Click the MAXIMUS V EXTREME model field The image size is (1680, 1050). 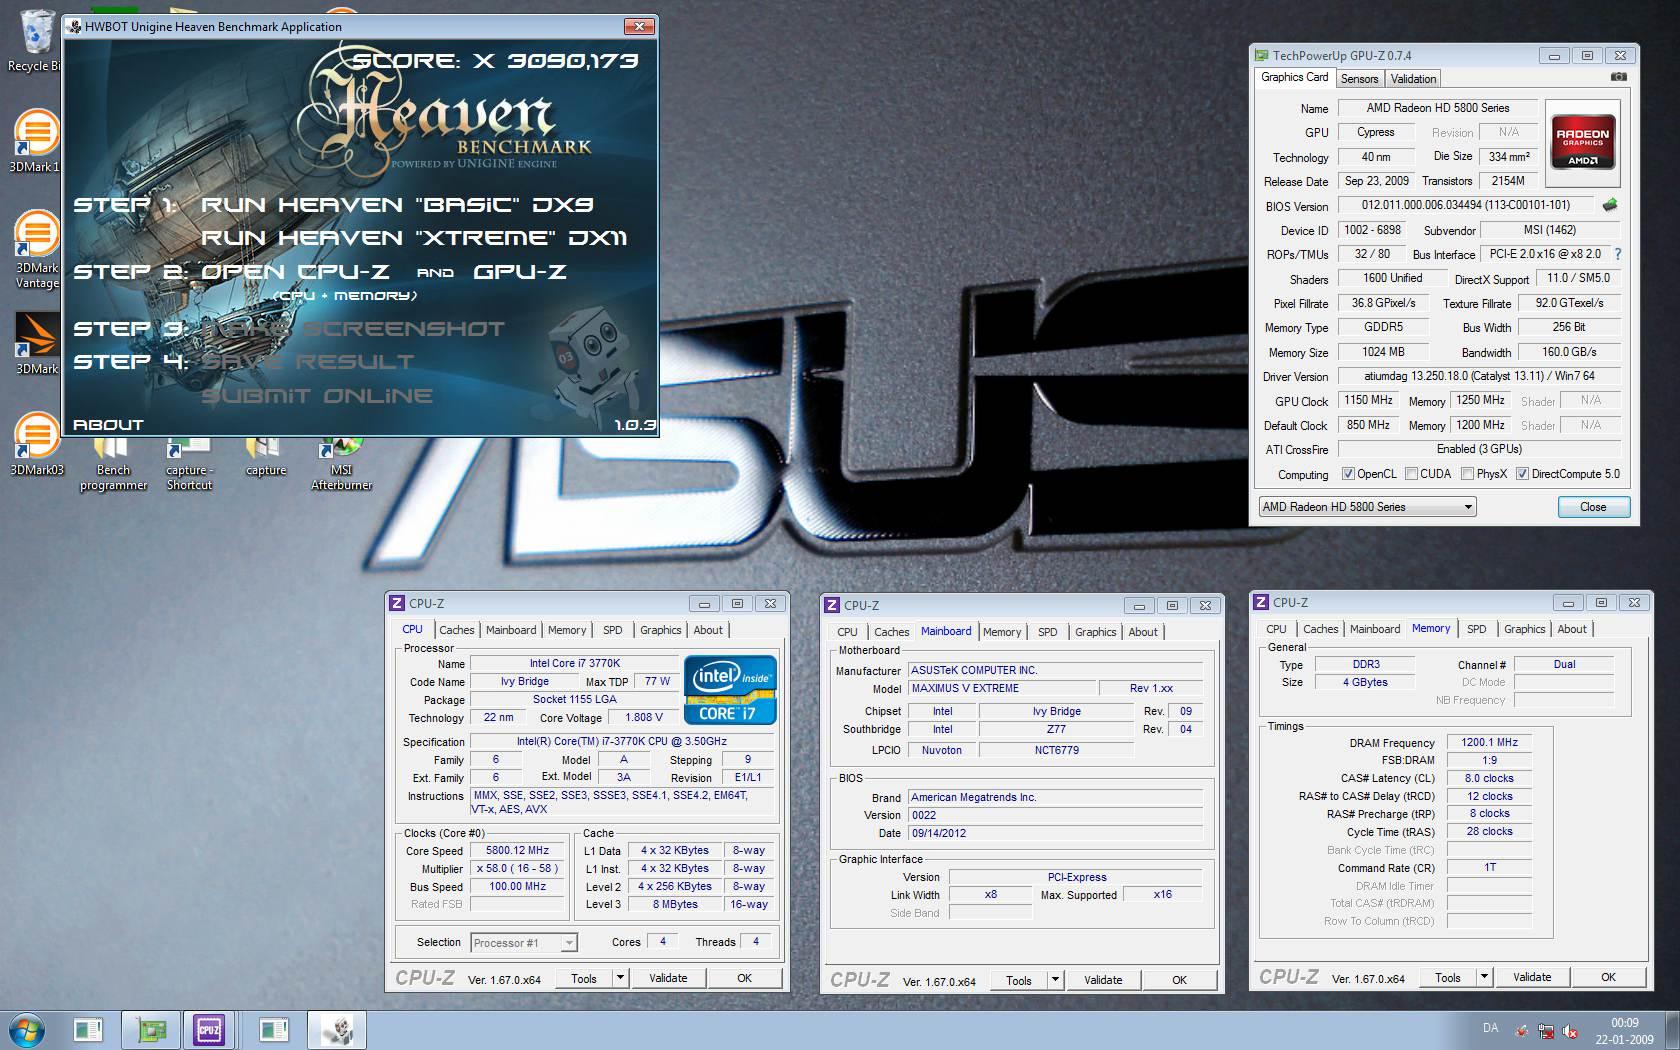pyautogui.click(x=1001, y=689)
